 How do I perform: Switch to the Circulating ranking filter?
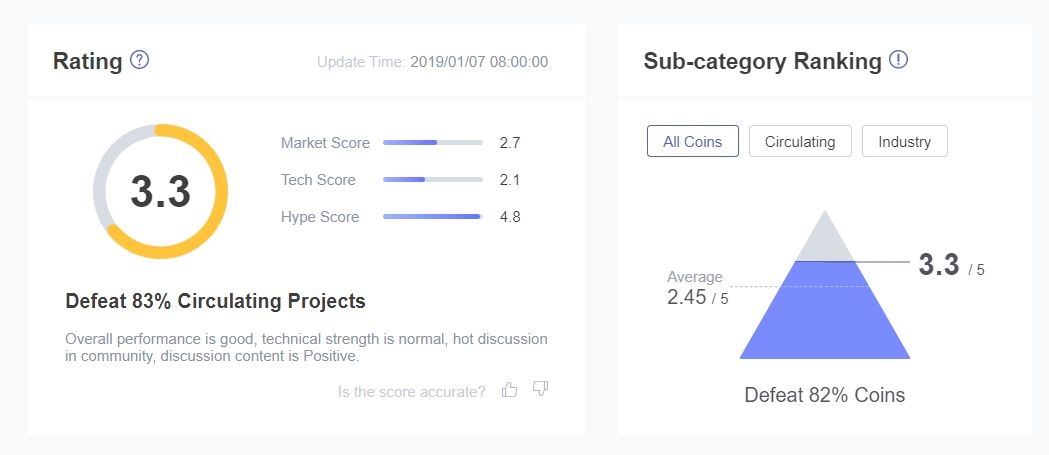[800, 141]
